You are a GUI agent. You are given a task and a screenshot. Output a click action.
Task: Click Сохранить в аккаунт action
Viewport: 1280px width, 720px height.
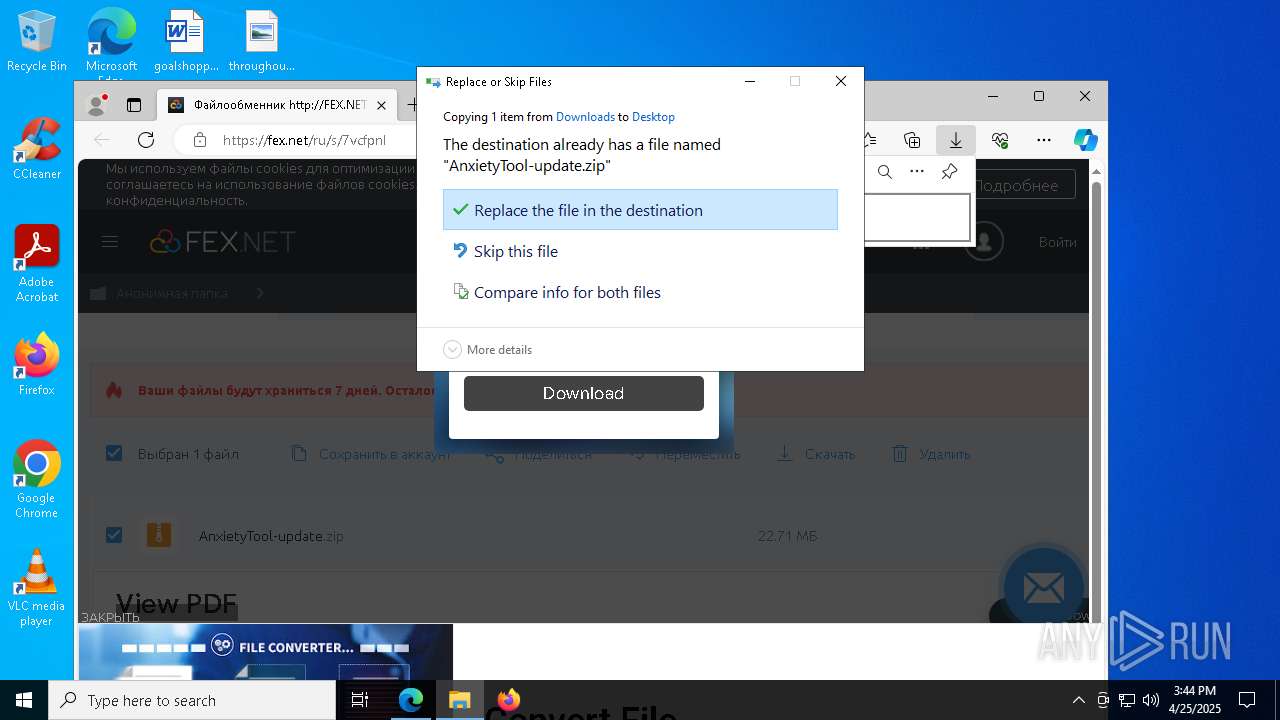pos(371,454)
